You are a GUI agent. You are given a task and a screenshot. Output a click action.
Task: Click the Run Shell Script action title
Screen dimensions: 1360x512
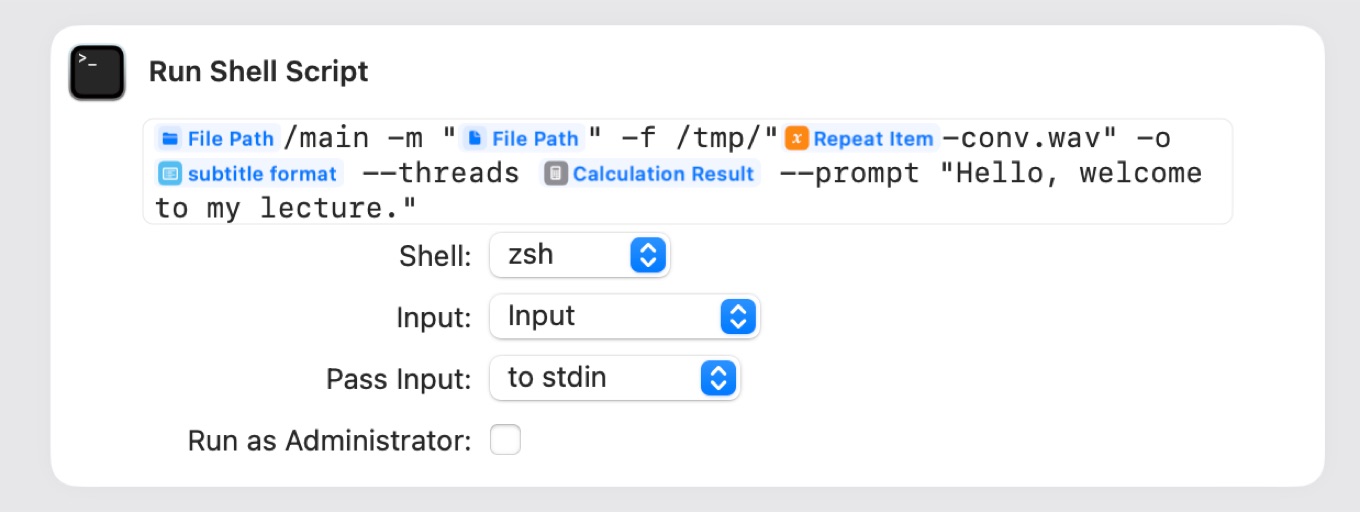pyautogui.click(x=259, y=72)
